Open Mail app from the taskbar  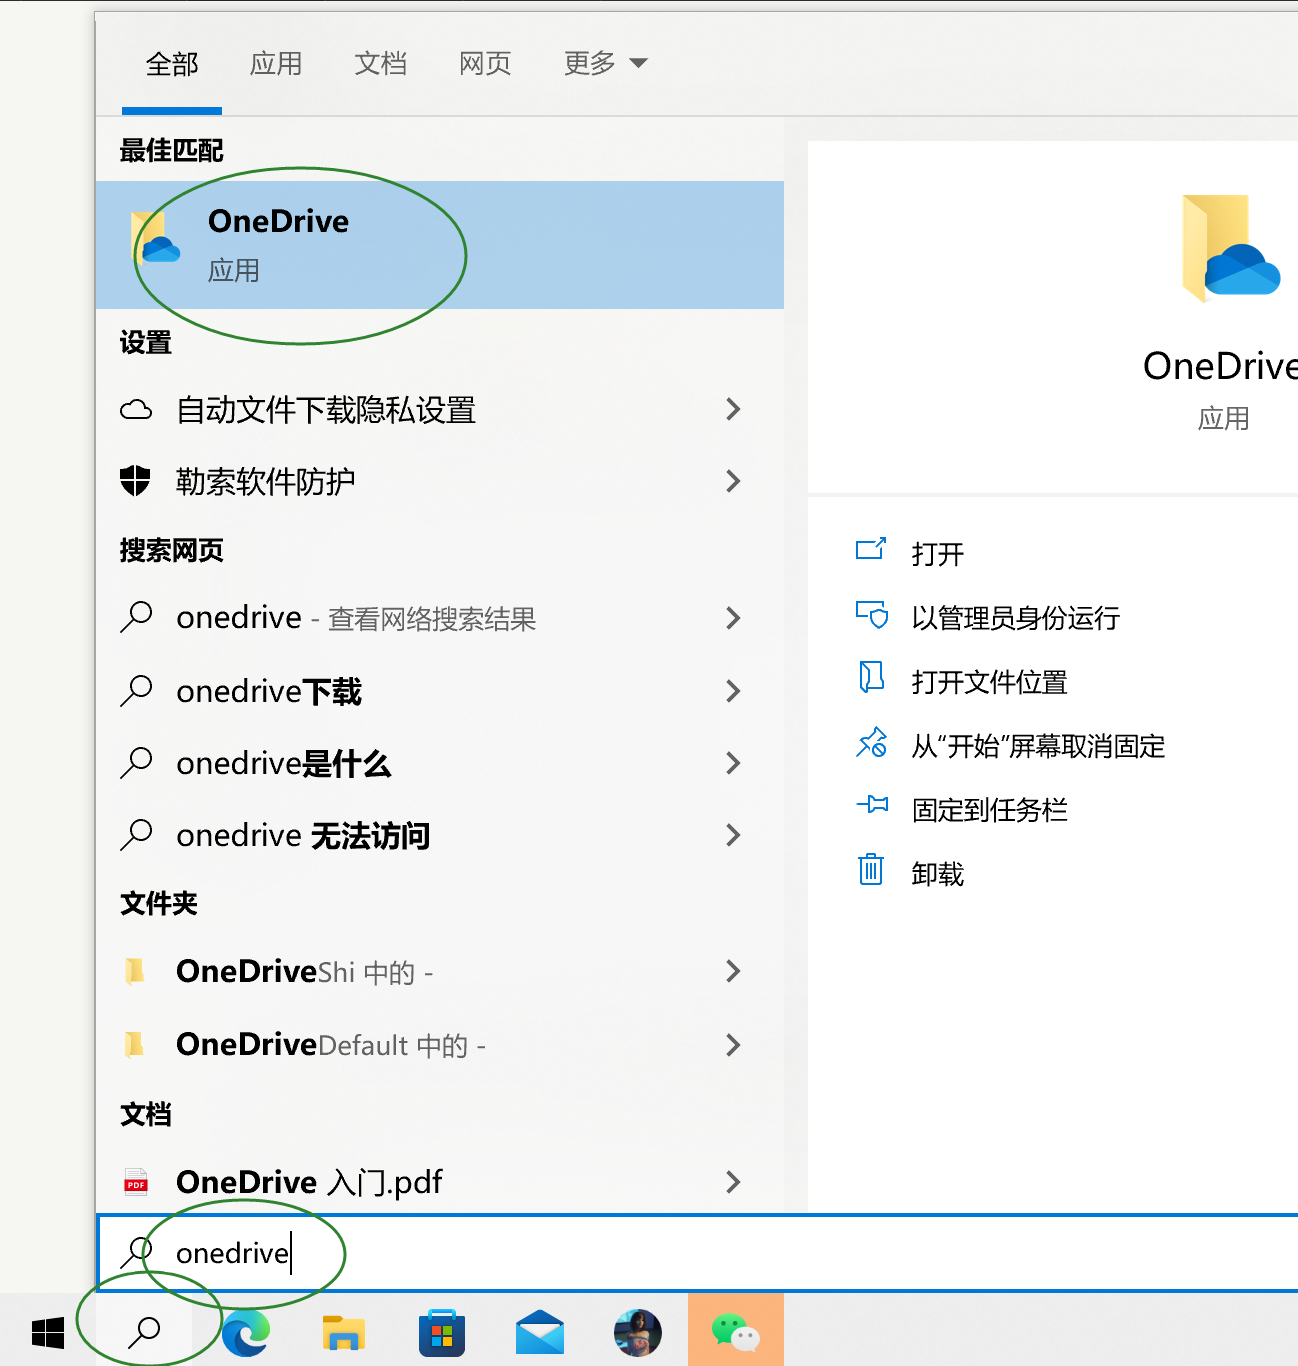539,1331
